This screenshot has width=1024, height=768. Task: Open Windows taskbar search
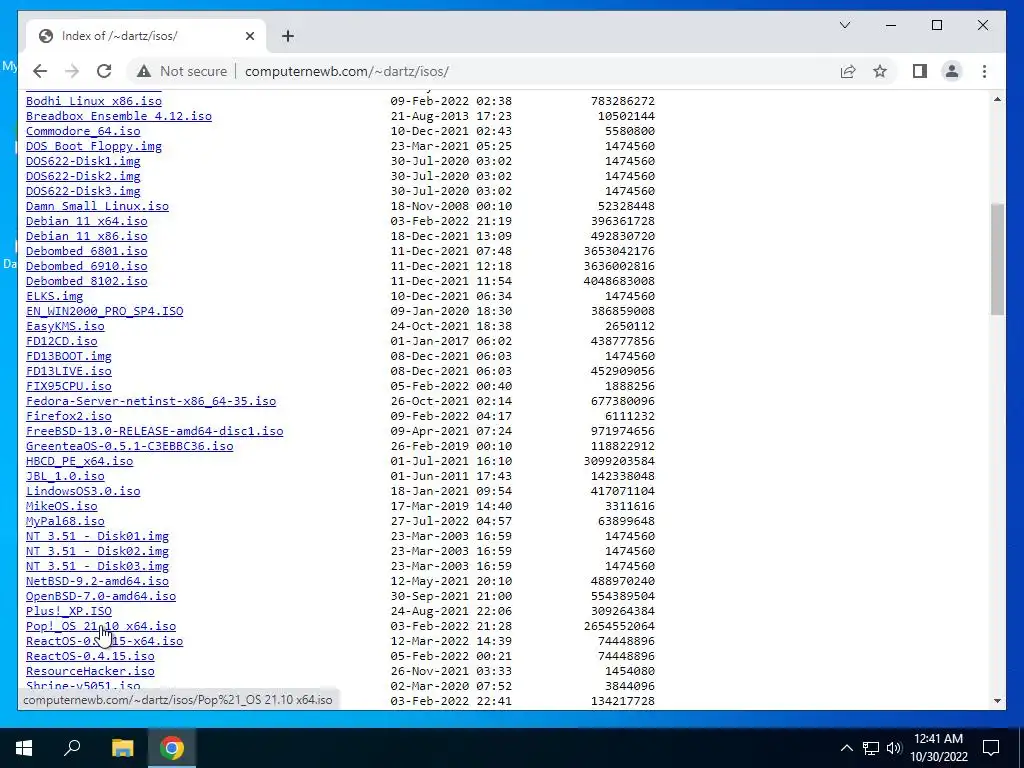pyautogui.click(x=72, y=748)
